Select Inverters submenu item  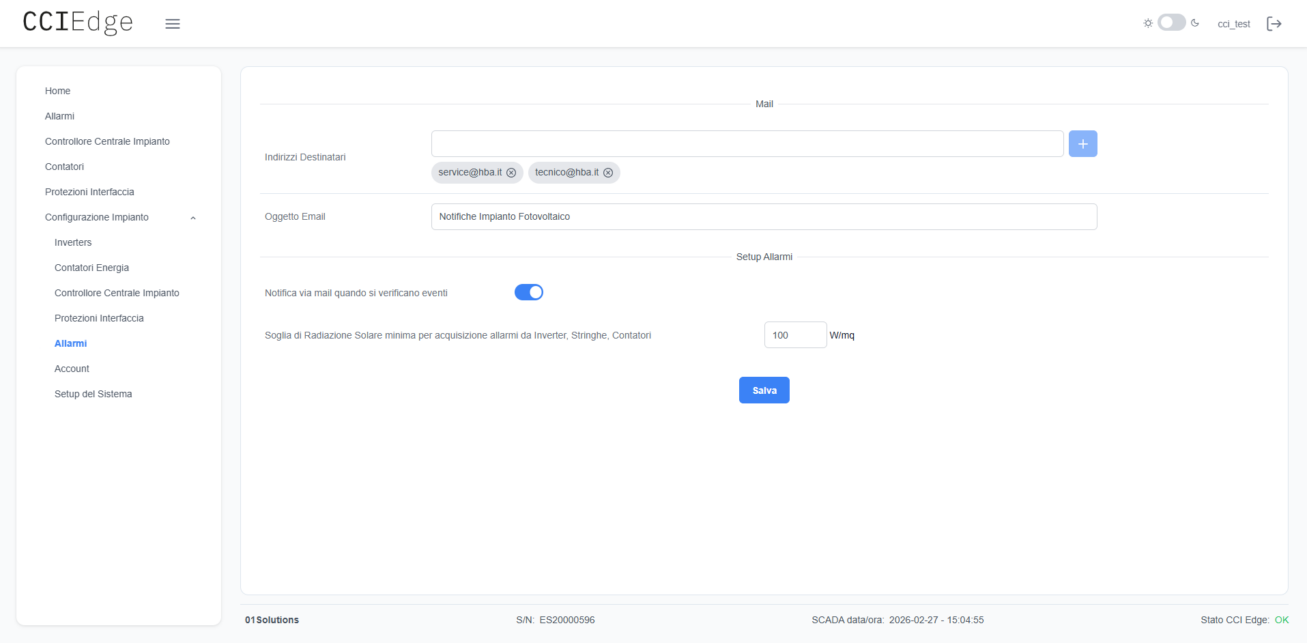[x=73, y=243]
